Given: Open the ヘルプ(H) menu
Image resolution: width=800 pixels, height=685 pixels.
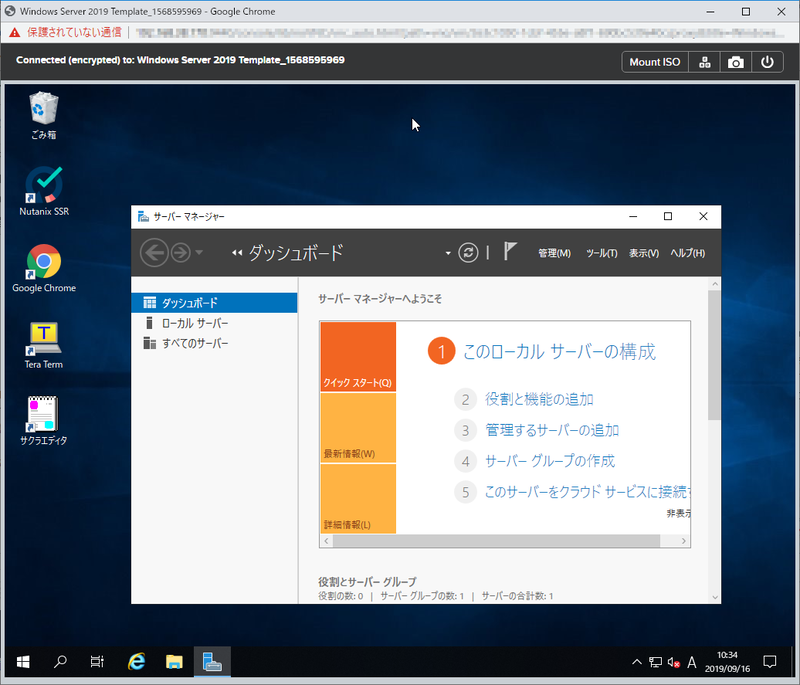Looking at the screenshot, I should point(687,253).
